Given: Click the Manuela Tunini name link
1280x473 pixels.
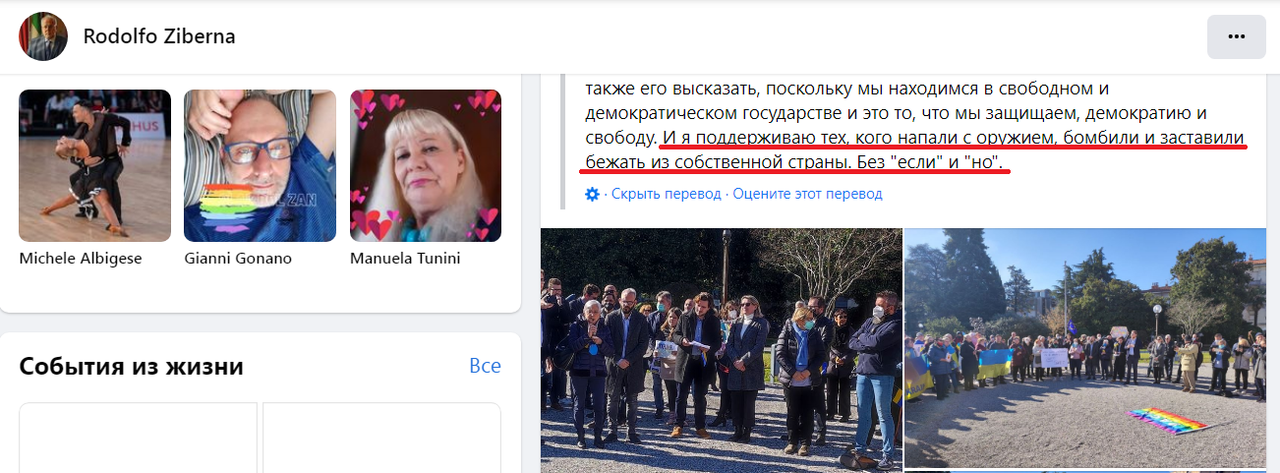Looking at the screenshot, I should [x=405, y=258].
